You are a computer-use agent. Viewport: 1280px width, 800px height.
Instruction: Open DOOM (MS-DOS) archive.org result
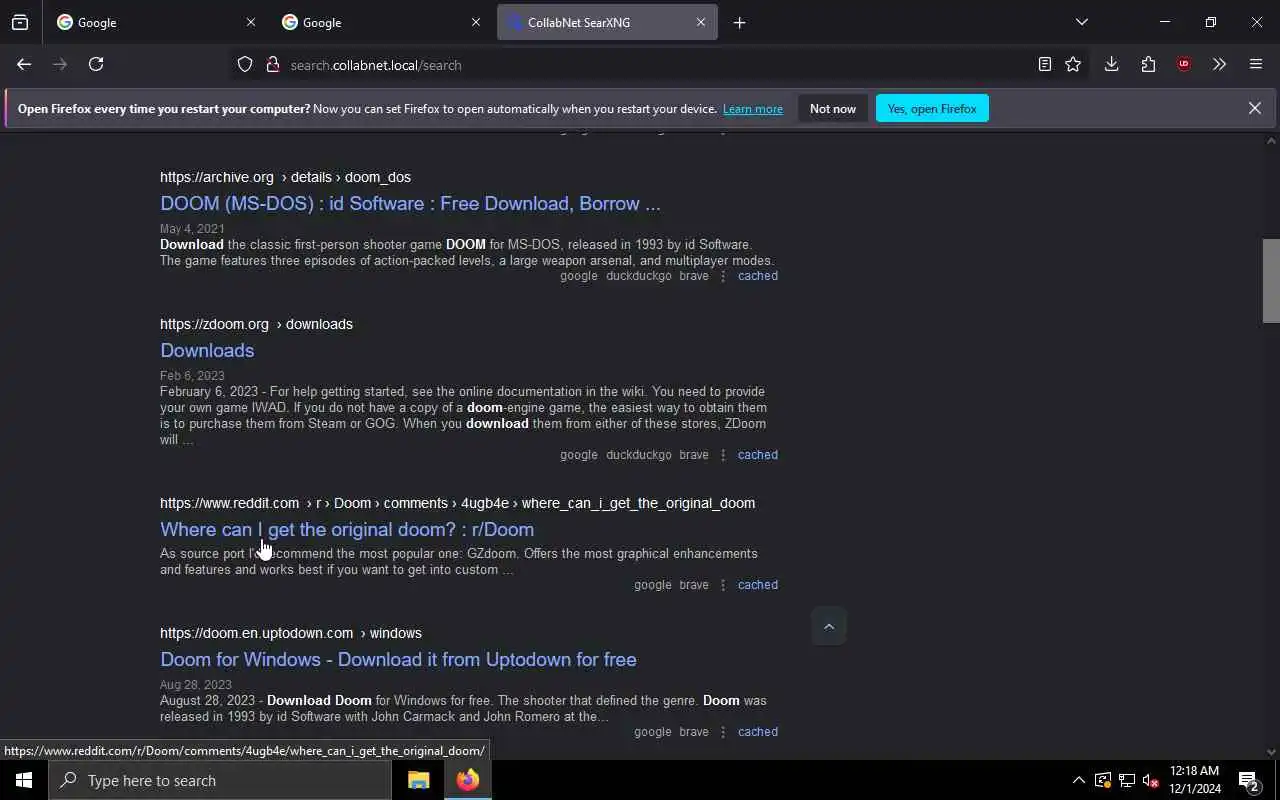pos(410,203)
